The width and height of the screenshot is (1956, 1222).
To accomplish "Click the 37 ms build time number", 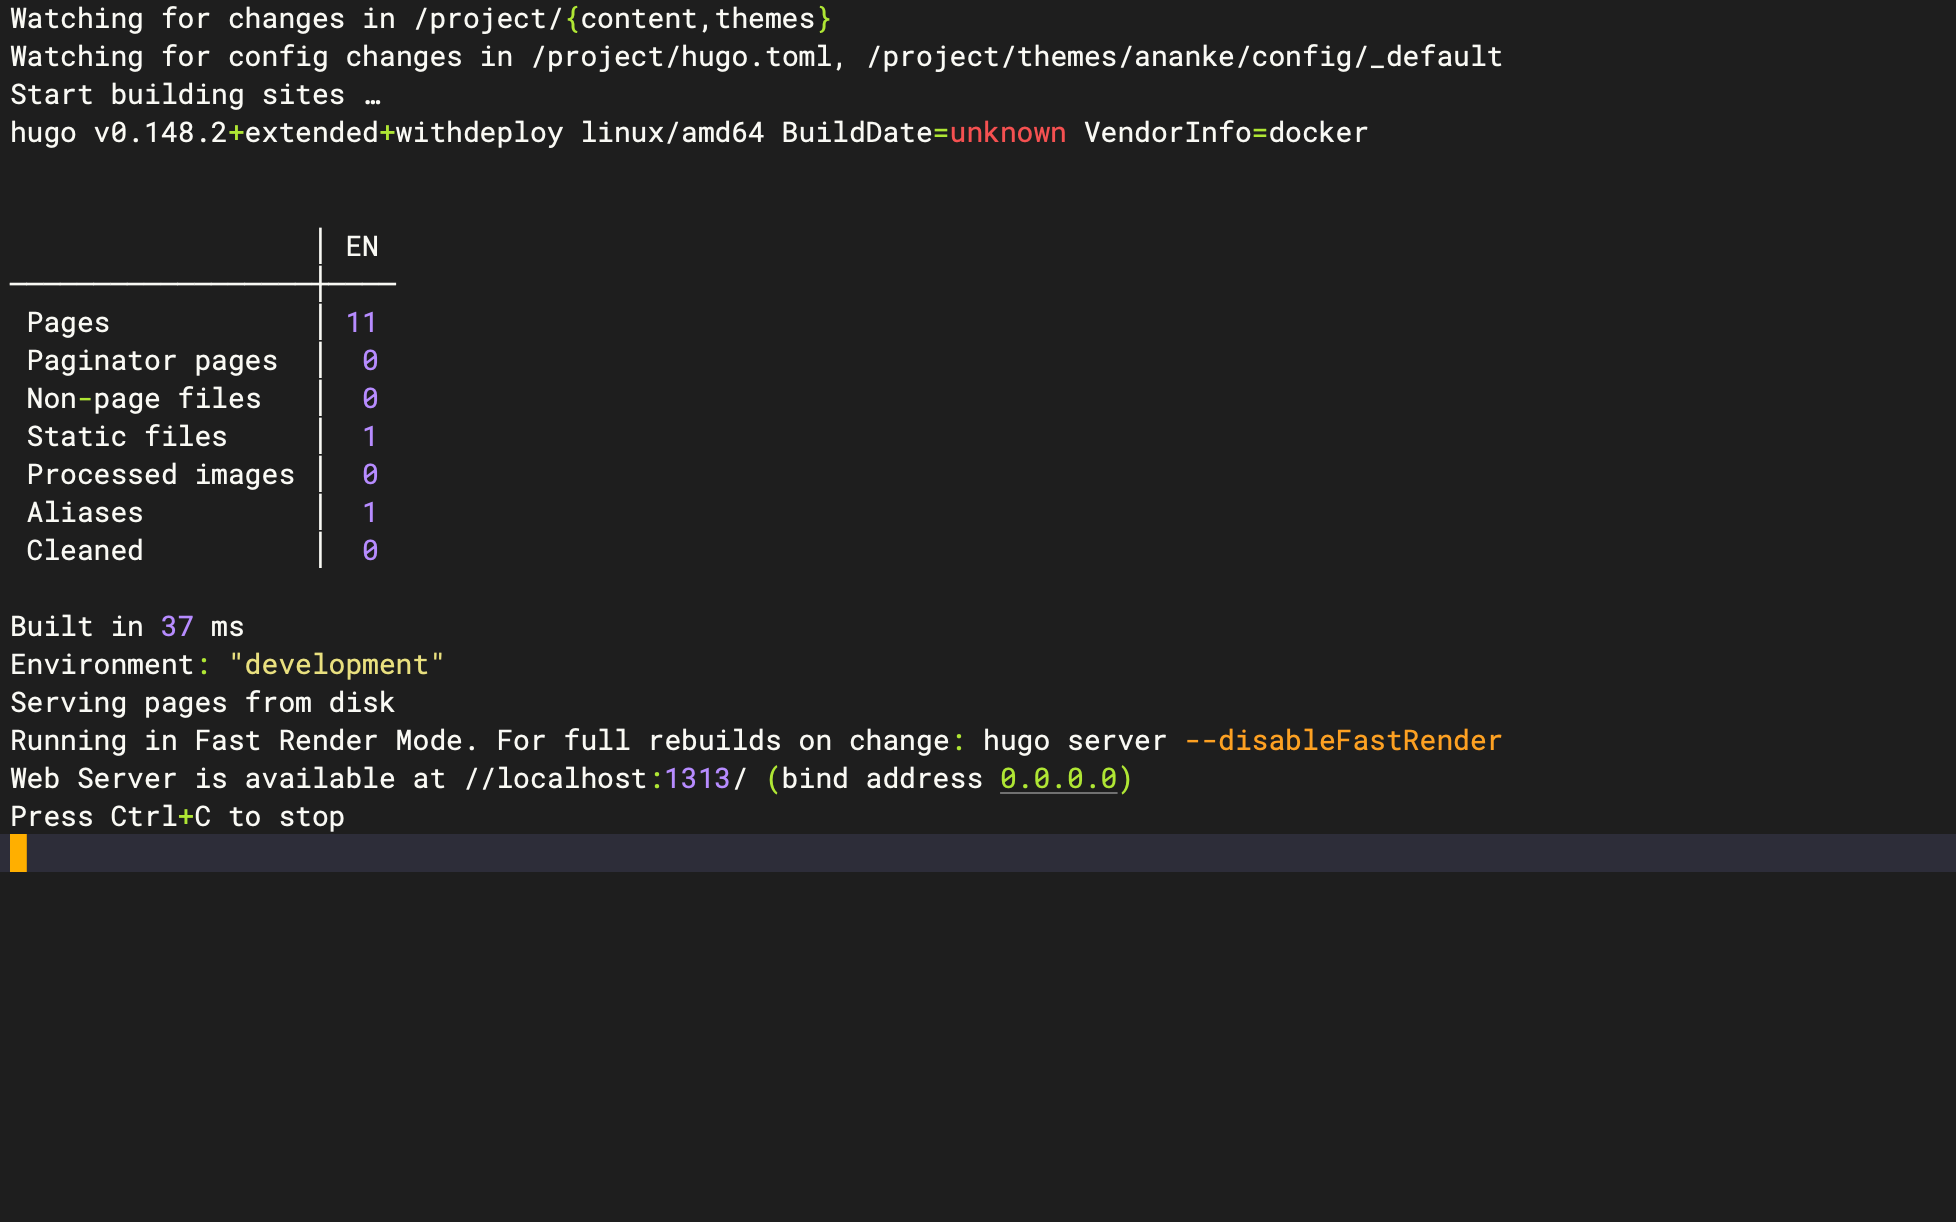I will (177, 627).
